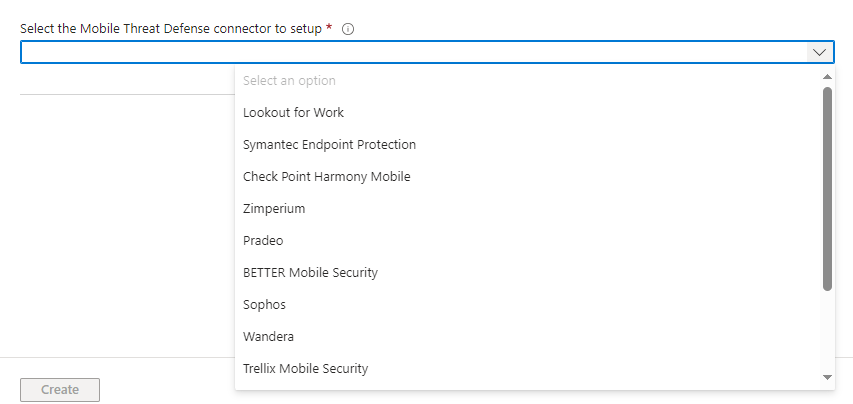Choose BETTER Mobile Security option
The image size is (853, 404).
coord(310,272)
